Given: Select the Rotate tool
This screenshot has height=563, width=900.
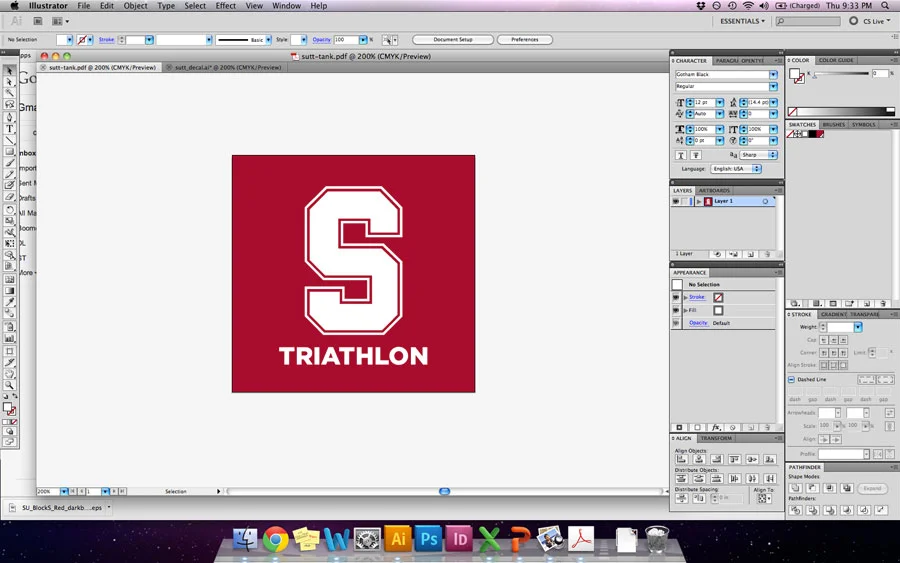Looking at the screenshot, I should (x=9, y=209).
